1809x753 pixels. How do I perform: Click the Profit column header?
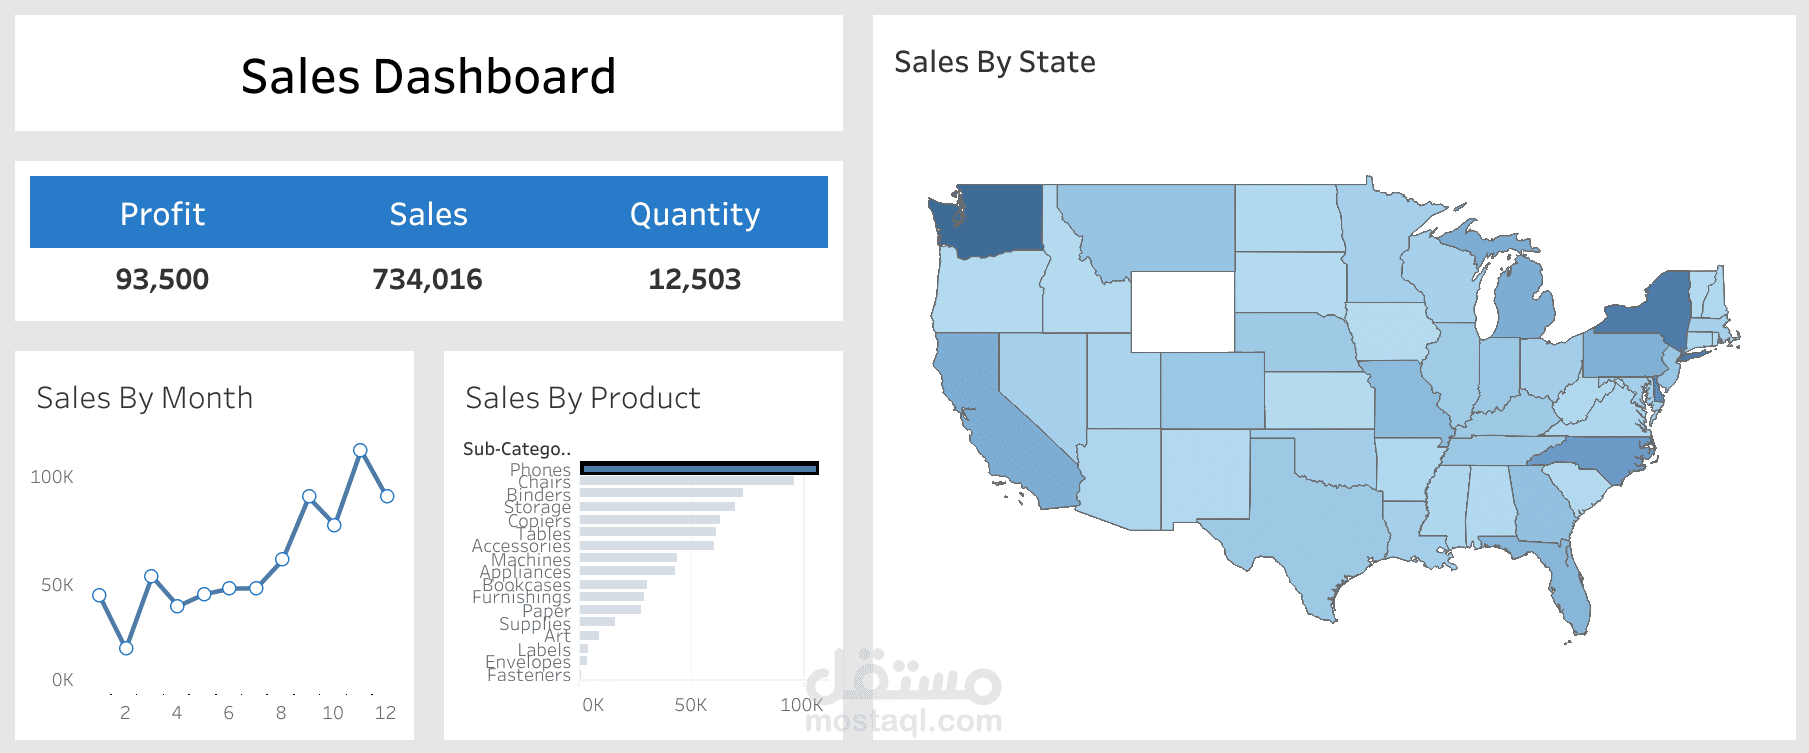pos(162,214)
